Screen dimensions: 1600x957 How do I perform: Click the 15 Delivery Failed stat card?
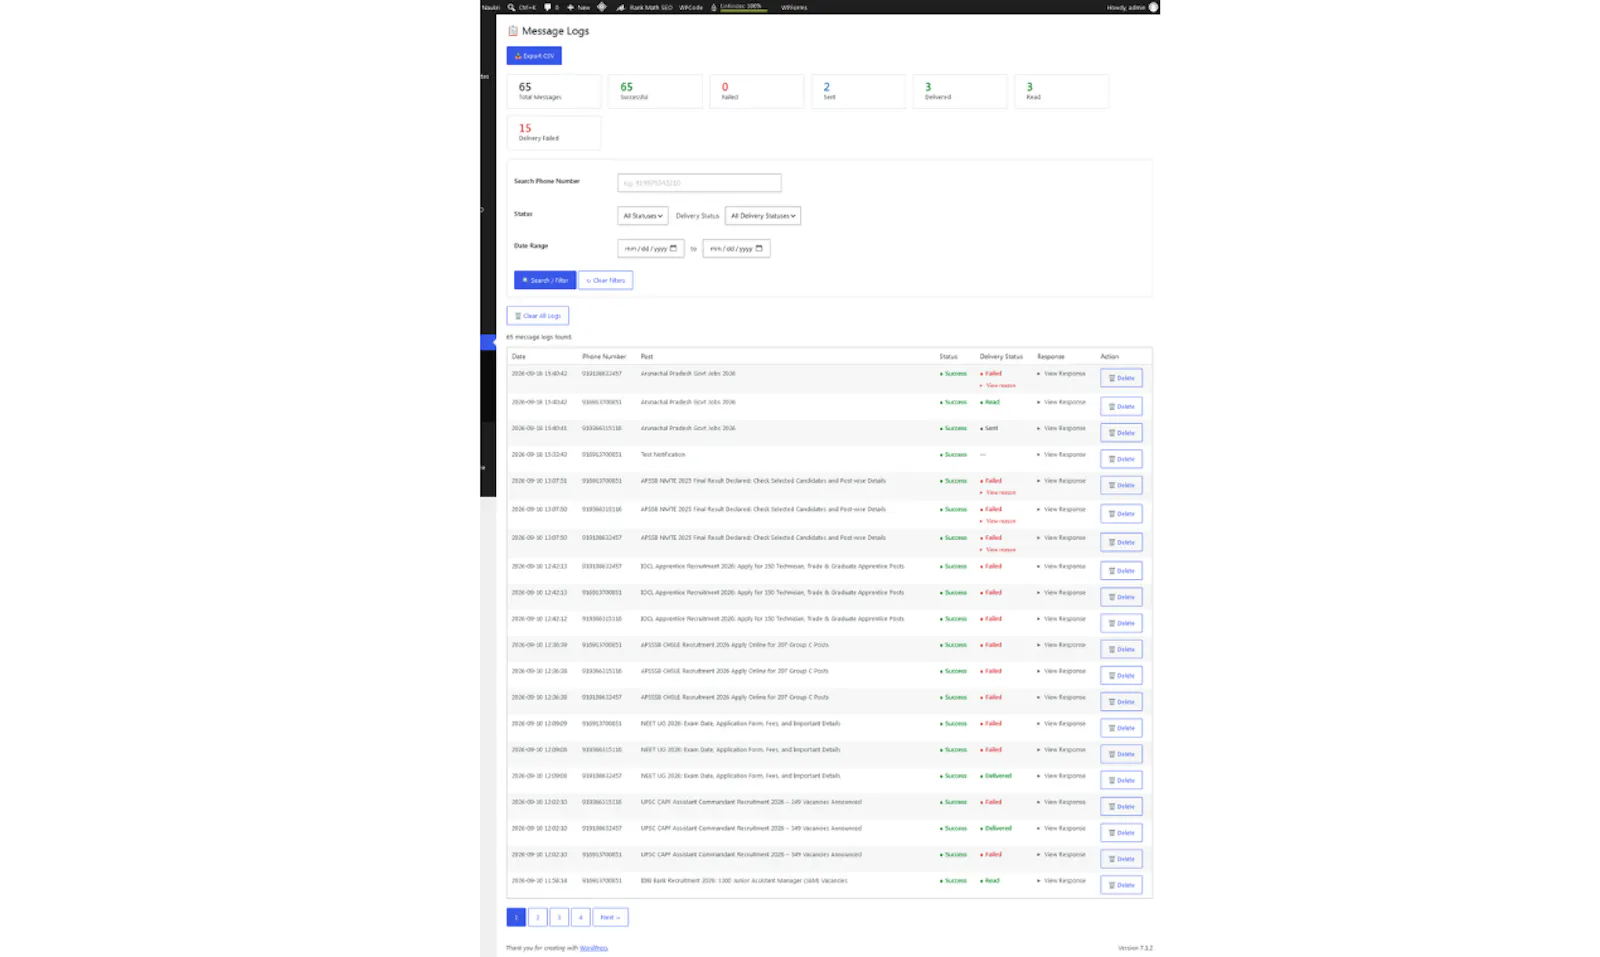coord(554,133)
